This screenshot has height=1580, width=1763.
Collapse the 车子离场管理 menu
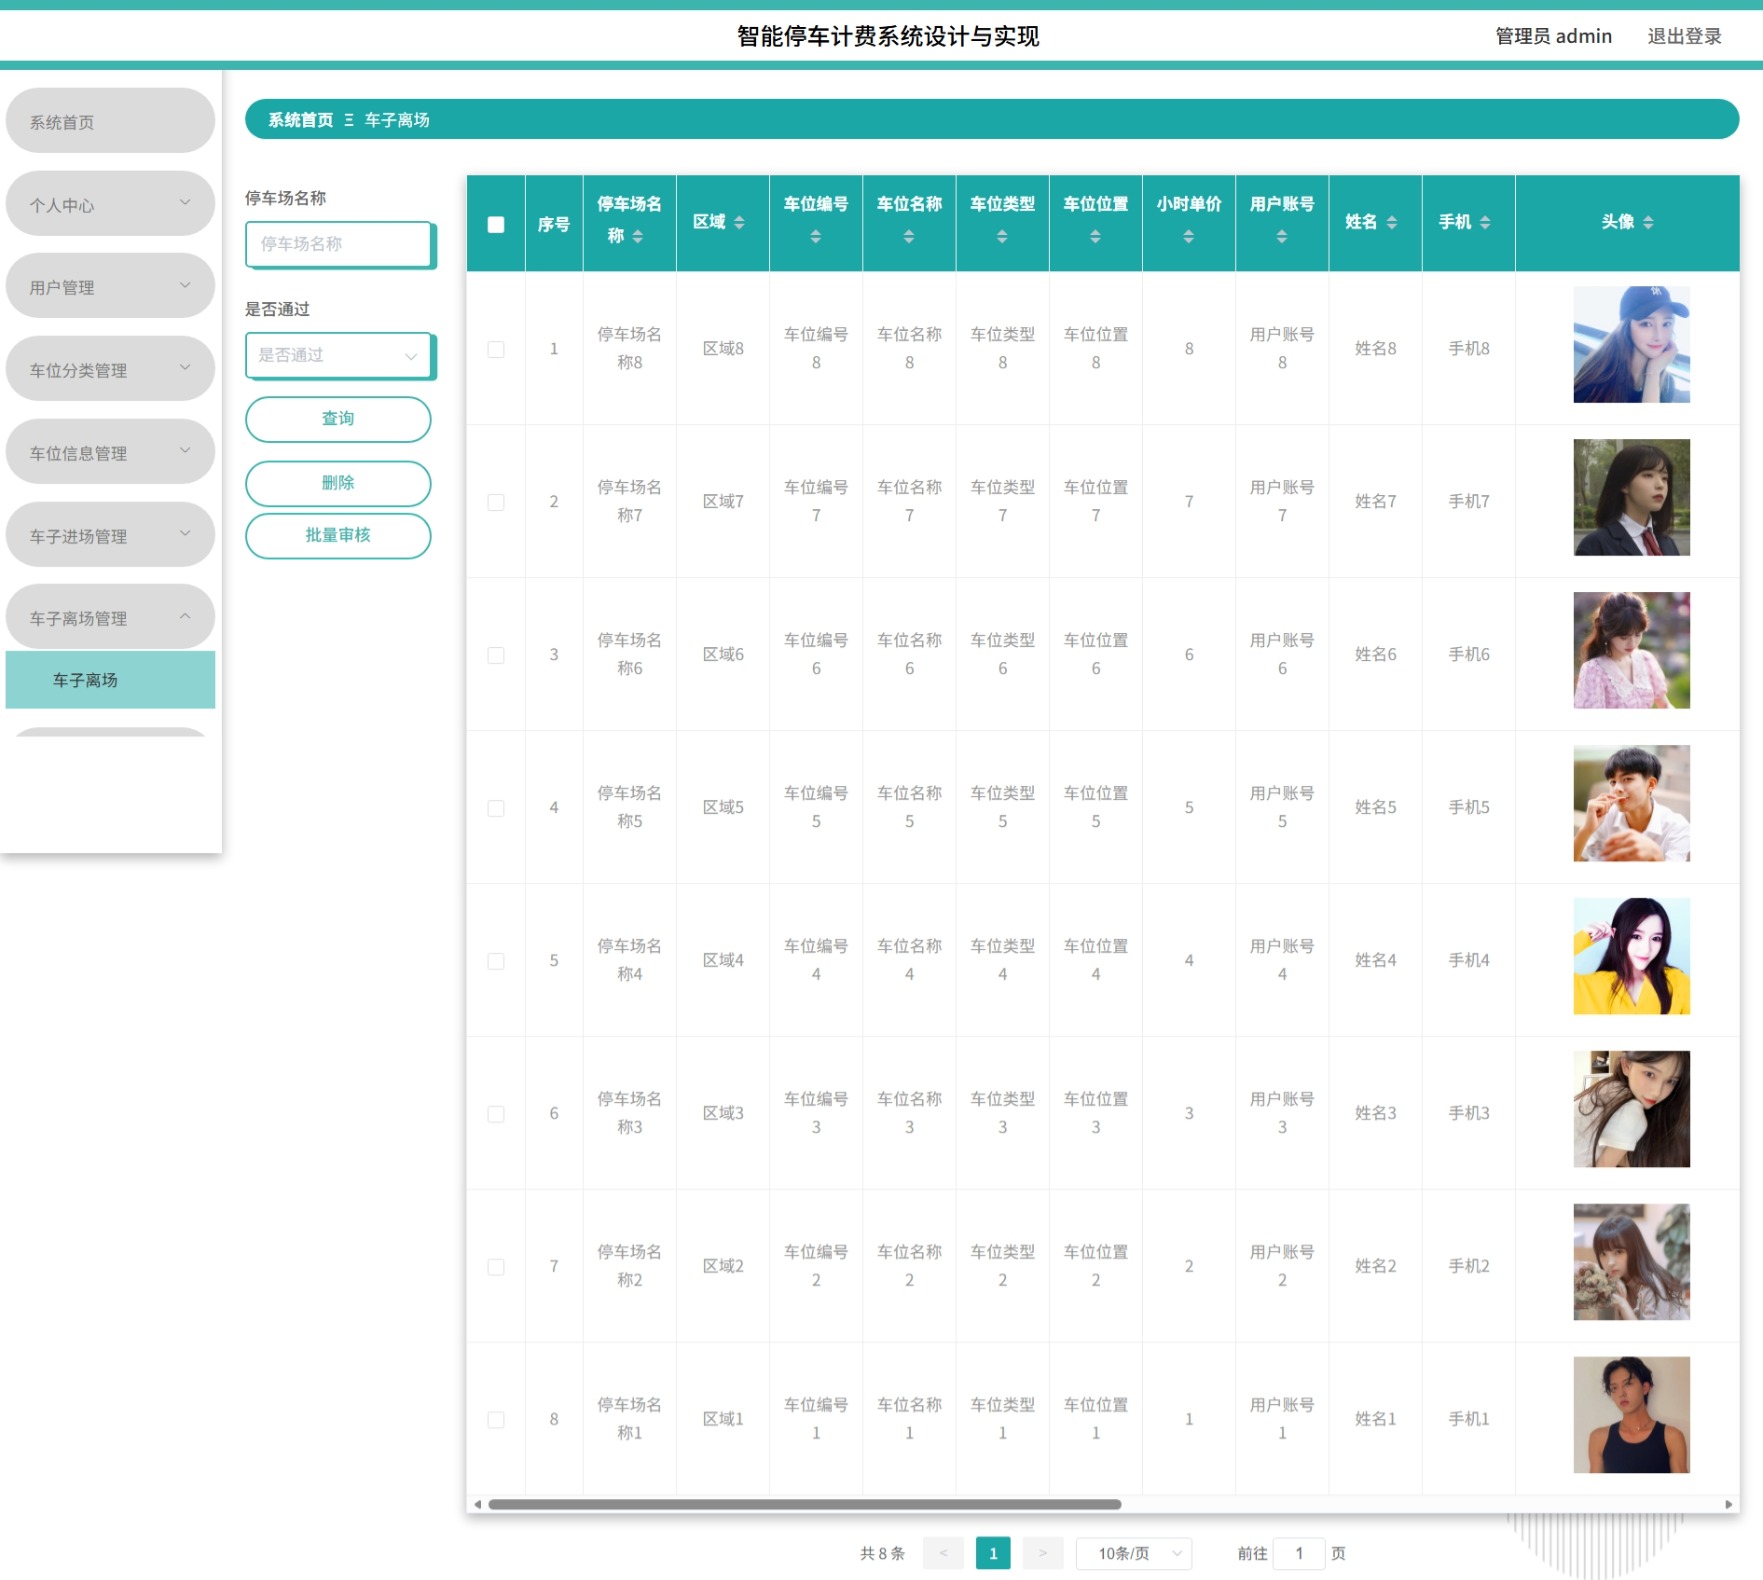pyautogui.click(x=110, y=617)
